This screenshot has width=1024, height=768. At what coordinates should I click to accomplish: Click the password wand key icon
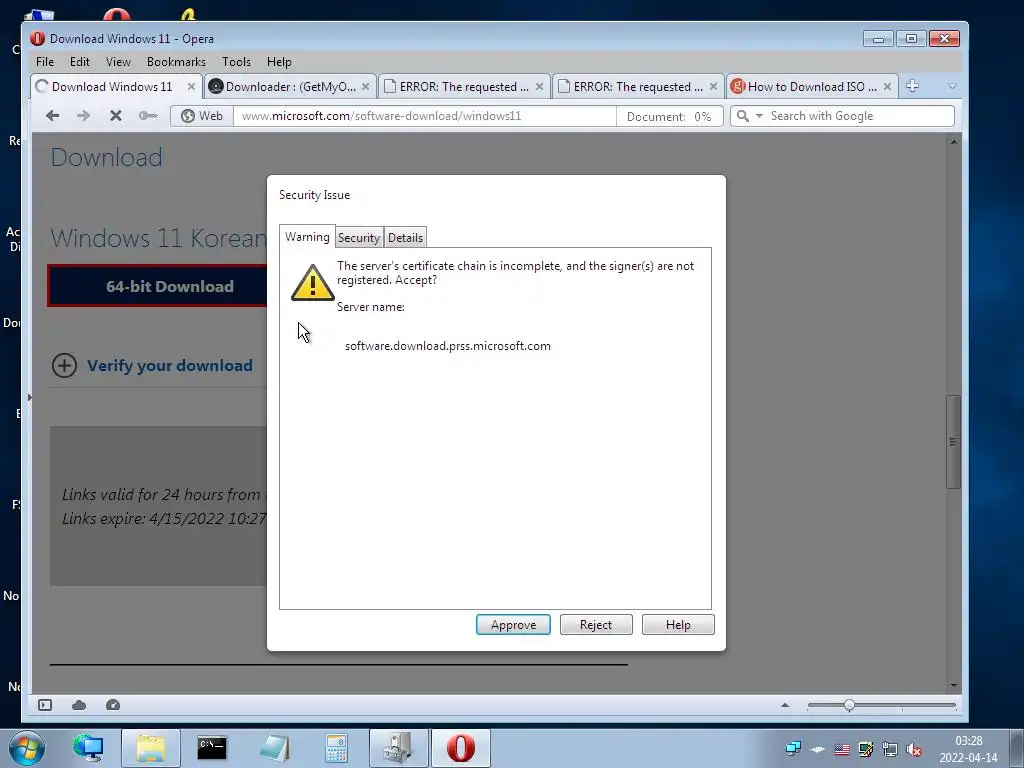[x=148, y=116]
